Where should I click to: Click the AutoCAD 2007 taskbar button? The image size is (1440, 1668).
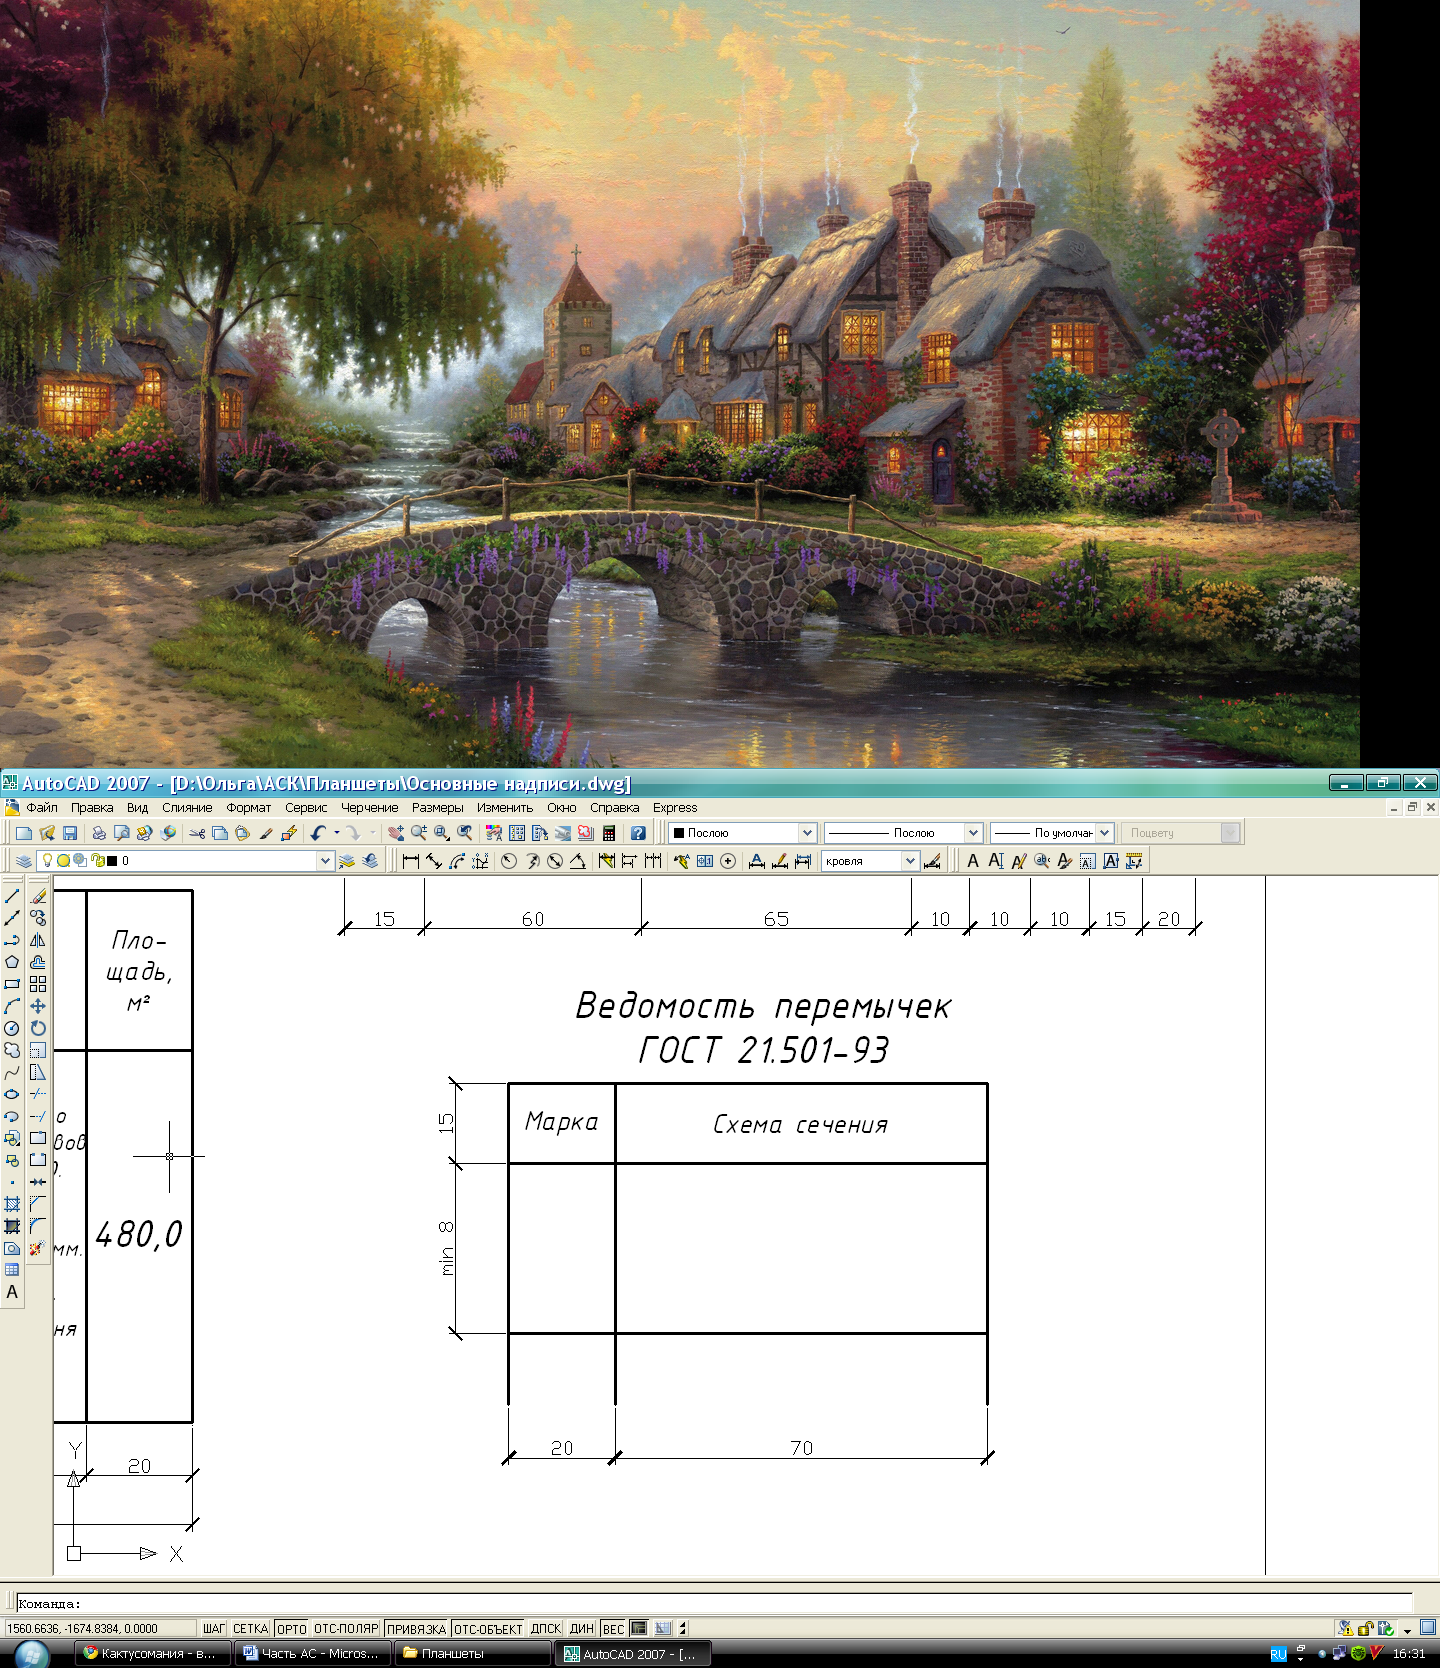click(x=633, y=1654)
